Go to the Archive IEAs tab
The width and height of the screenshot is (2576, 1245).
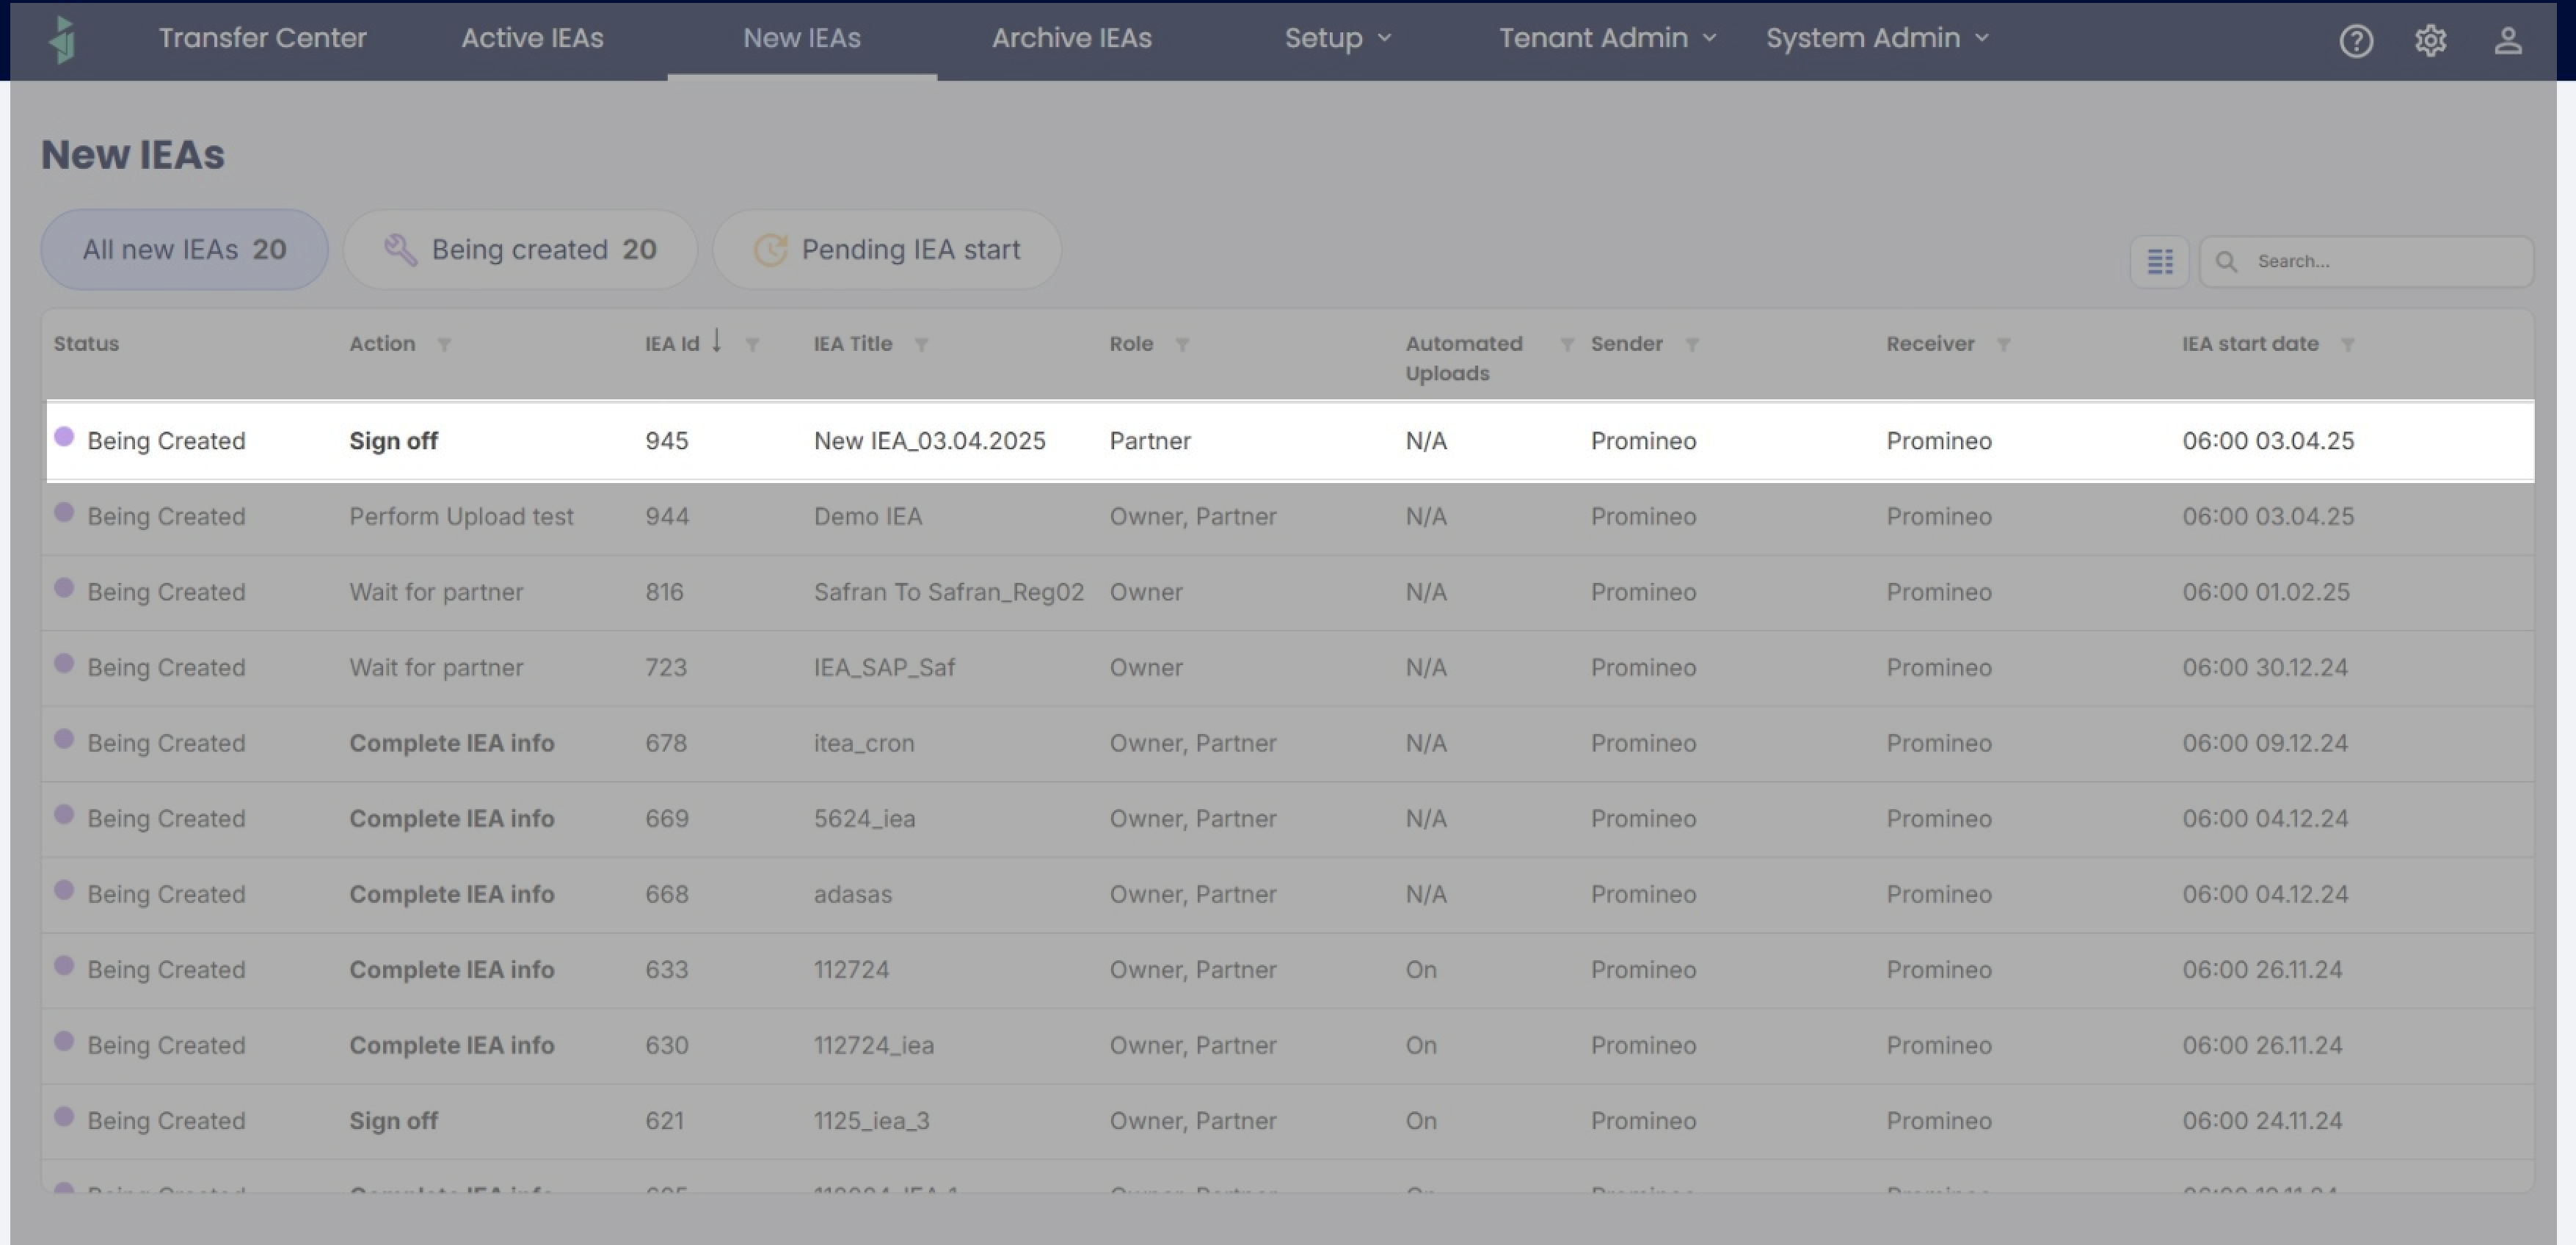[x=1071, y=38]
